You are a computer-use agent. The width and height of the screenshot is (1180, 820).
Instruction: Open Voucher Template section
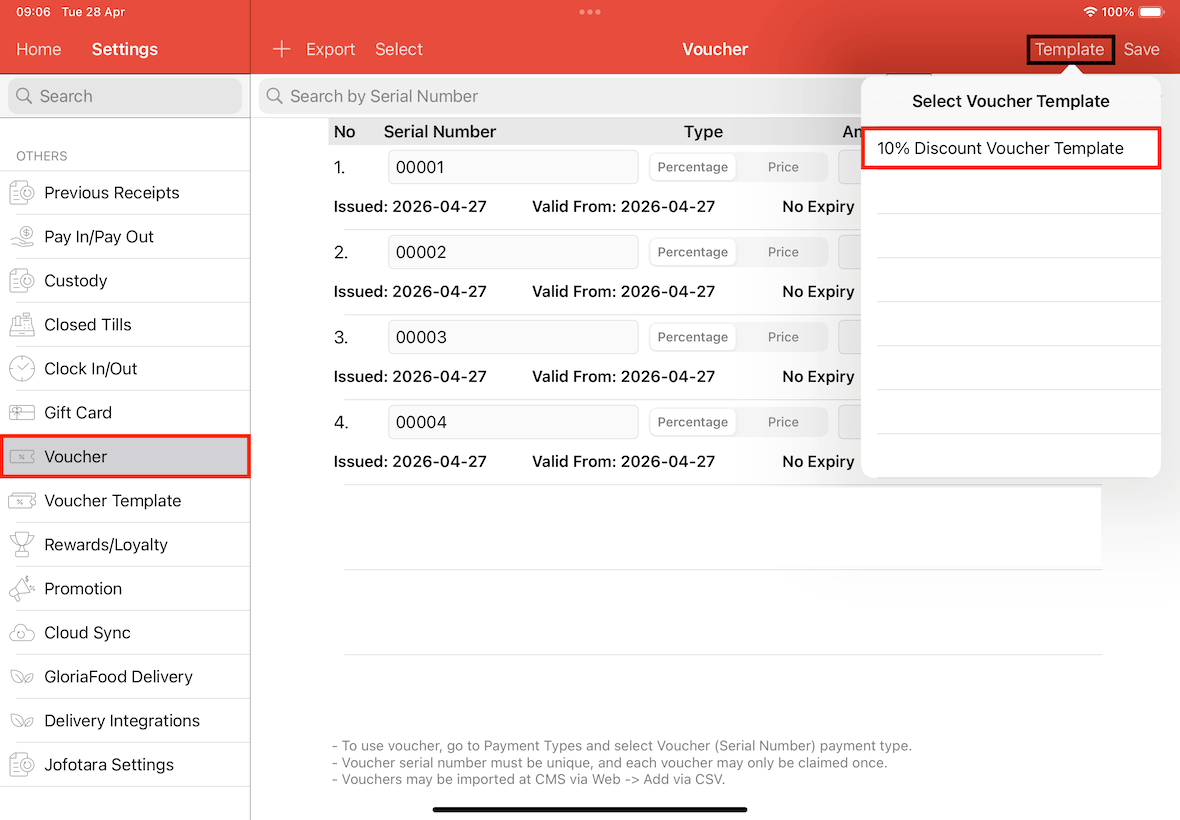pyautogui.click(x=125, y=501)
